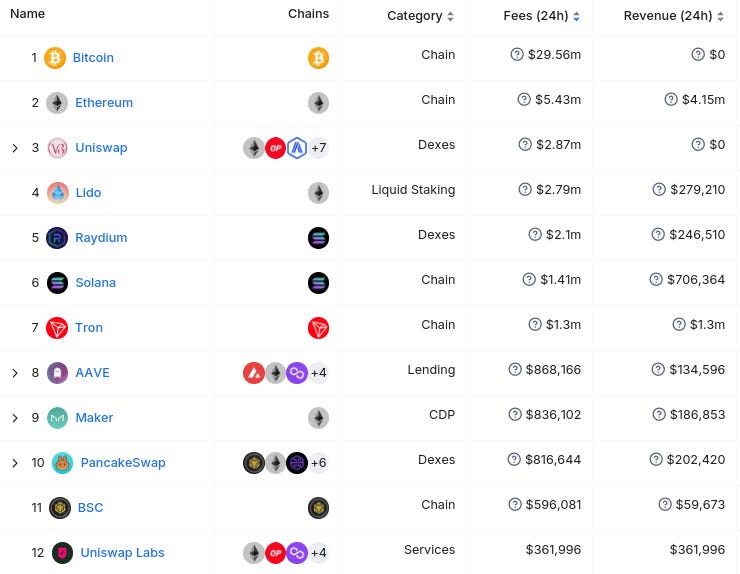This screenshot has height=574, width=740.
Task: Click the Arbitrum chain icon in Uniswap row
Action: (297, 148)
